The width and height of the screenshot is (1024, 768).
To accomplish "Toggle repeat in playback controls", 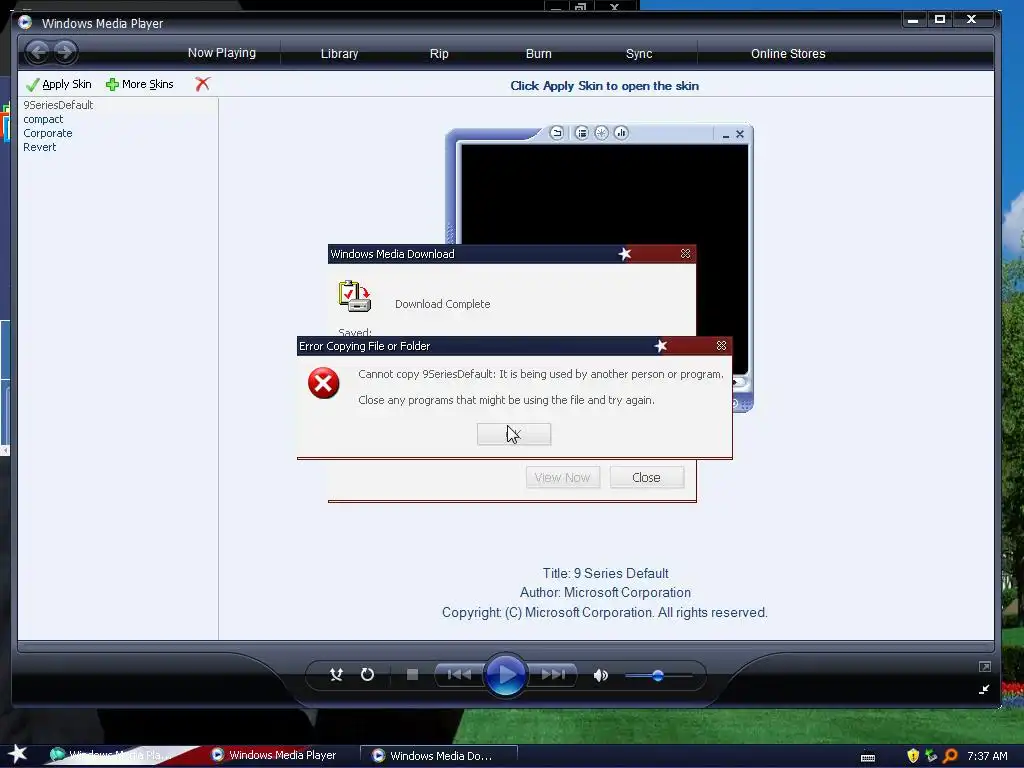I will tap(367, 675).
